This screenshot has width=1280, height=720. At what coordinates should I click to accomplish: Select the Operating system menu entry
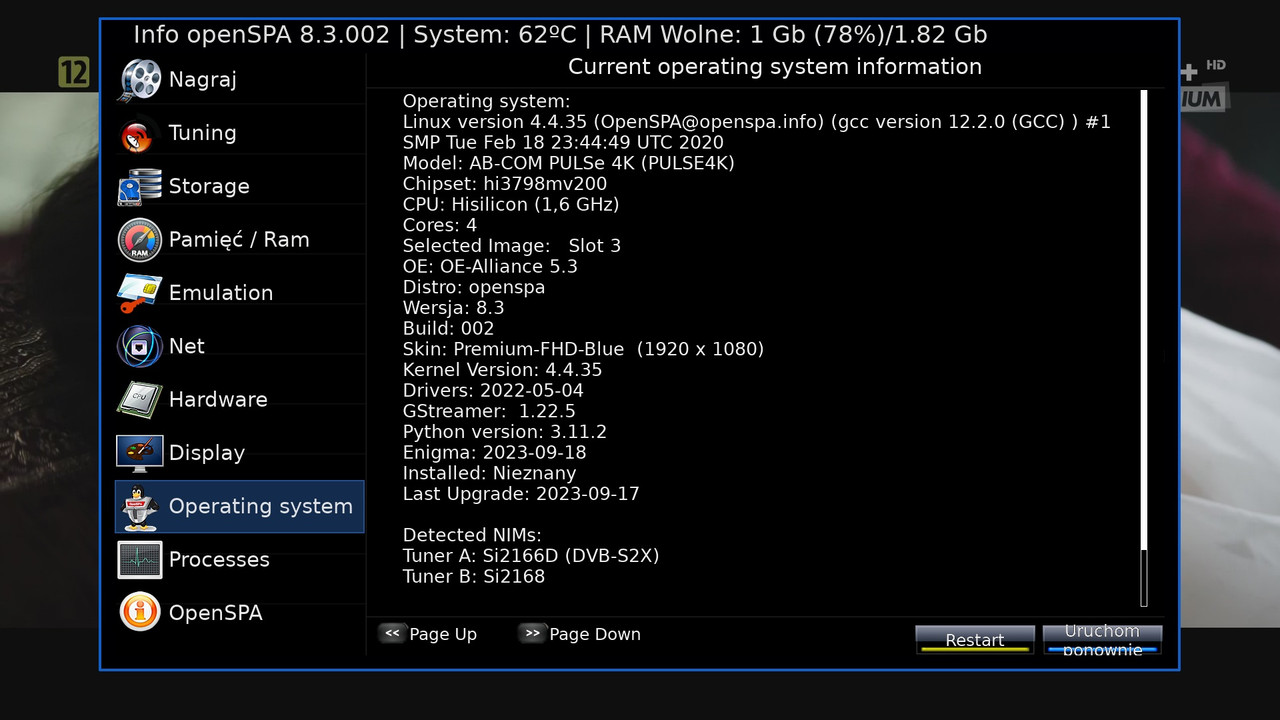[x=240, y=506]
